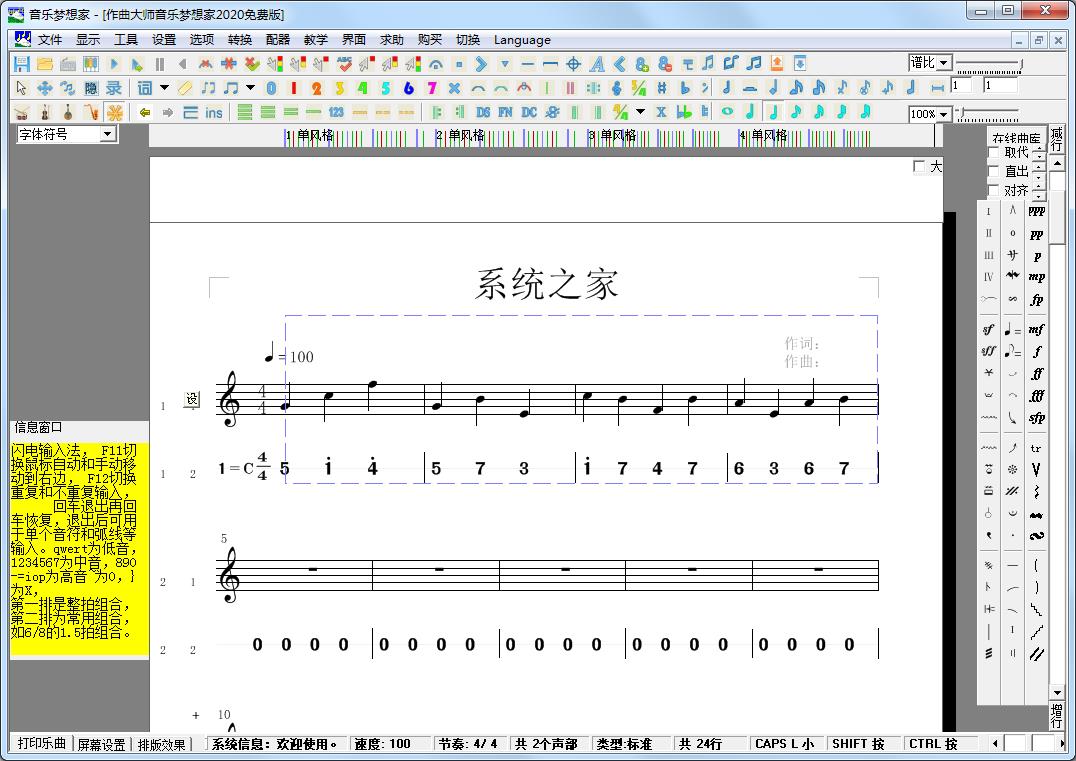Select the eraser tool icon
1076x761 pixels.
(x=185, y=88)
